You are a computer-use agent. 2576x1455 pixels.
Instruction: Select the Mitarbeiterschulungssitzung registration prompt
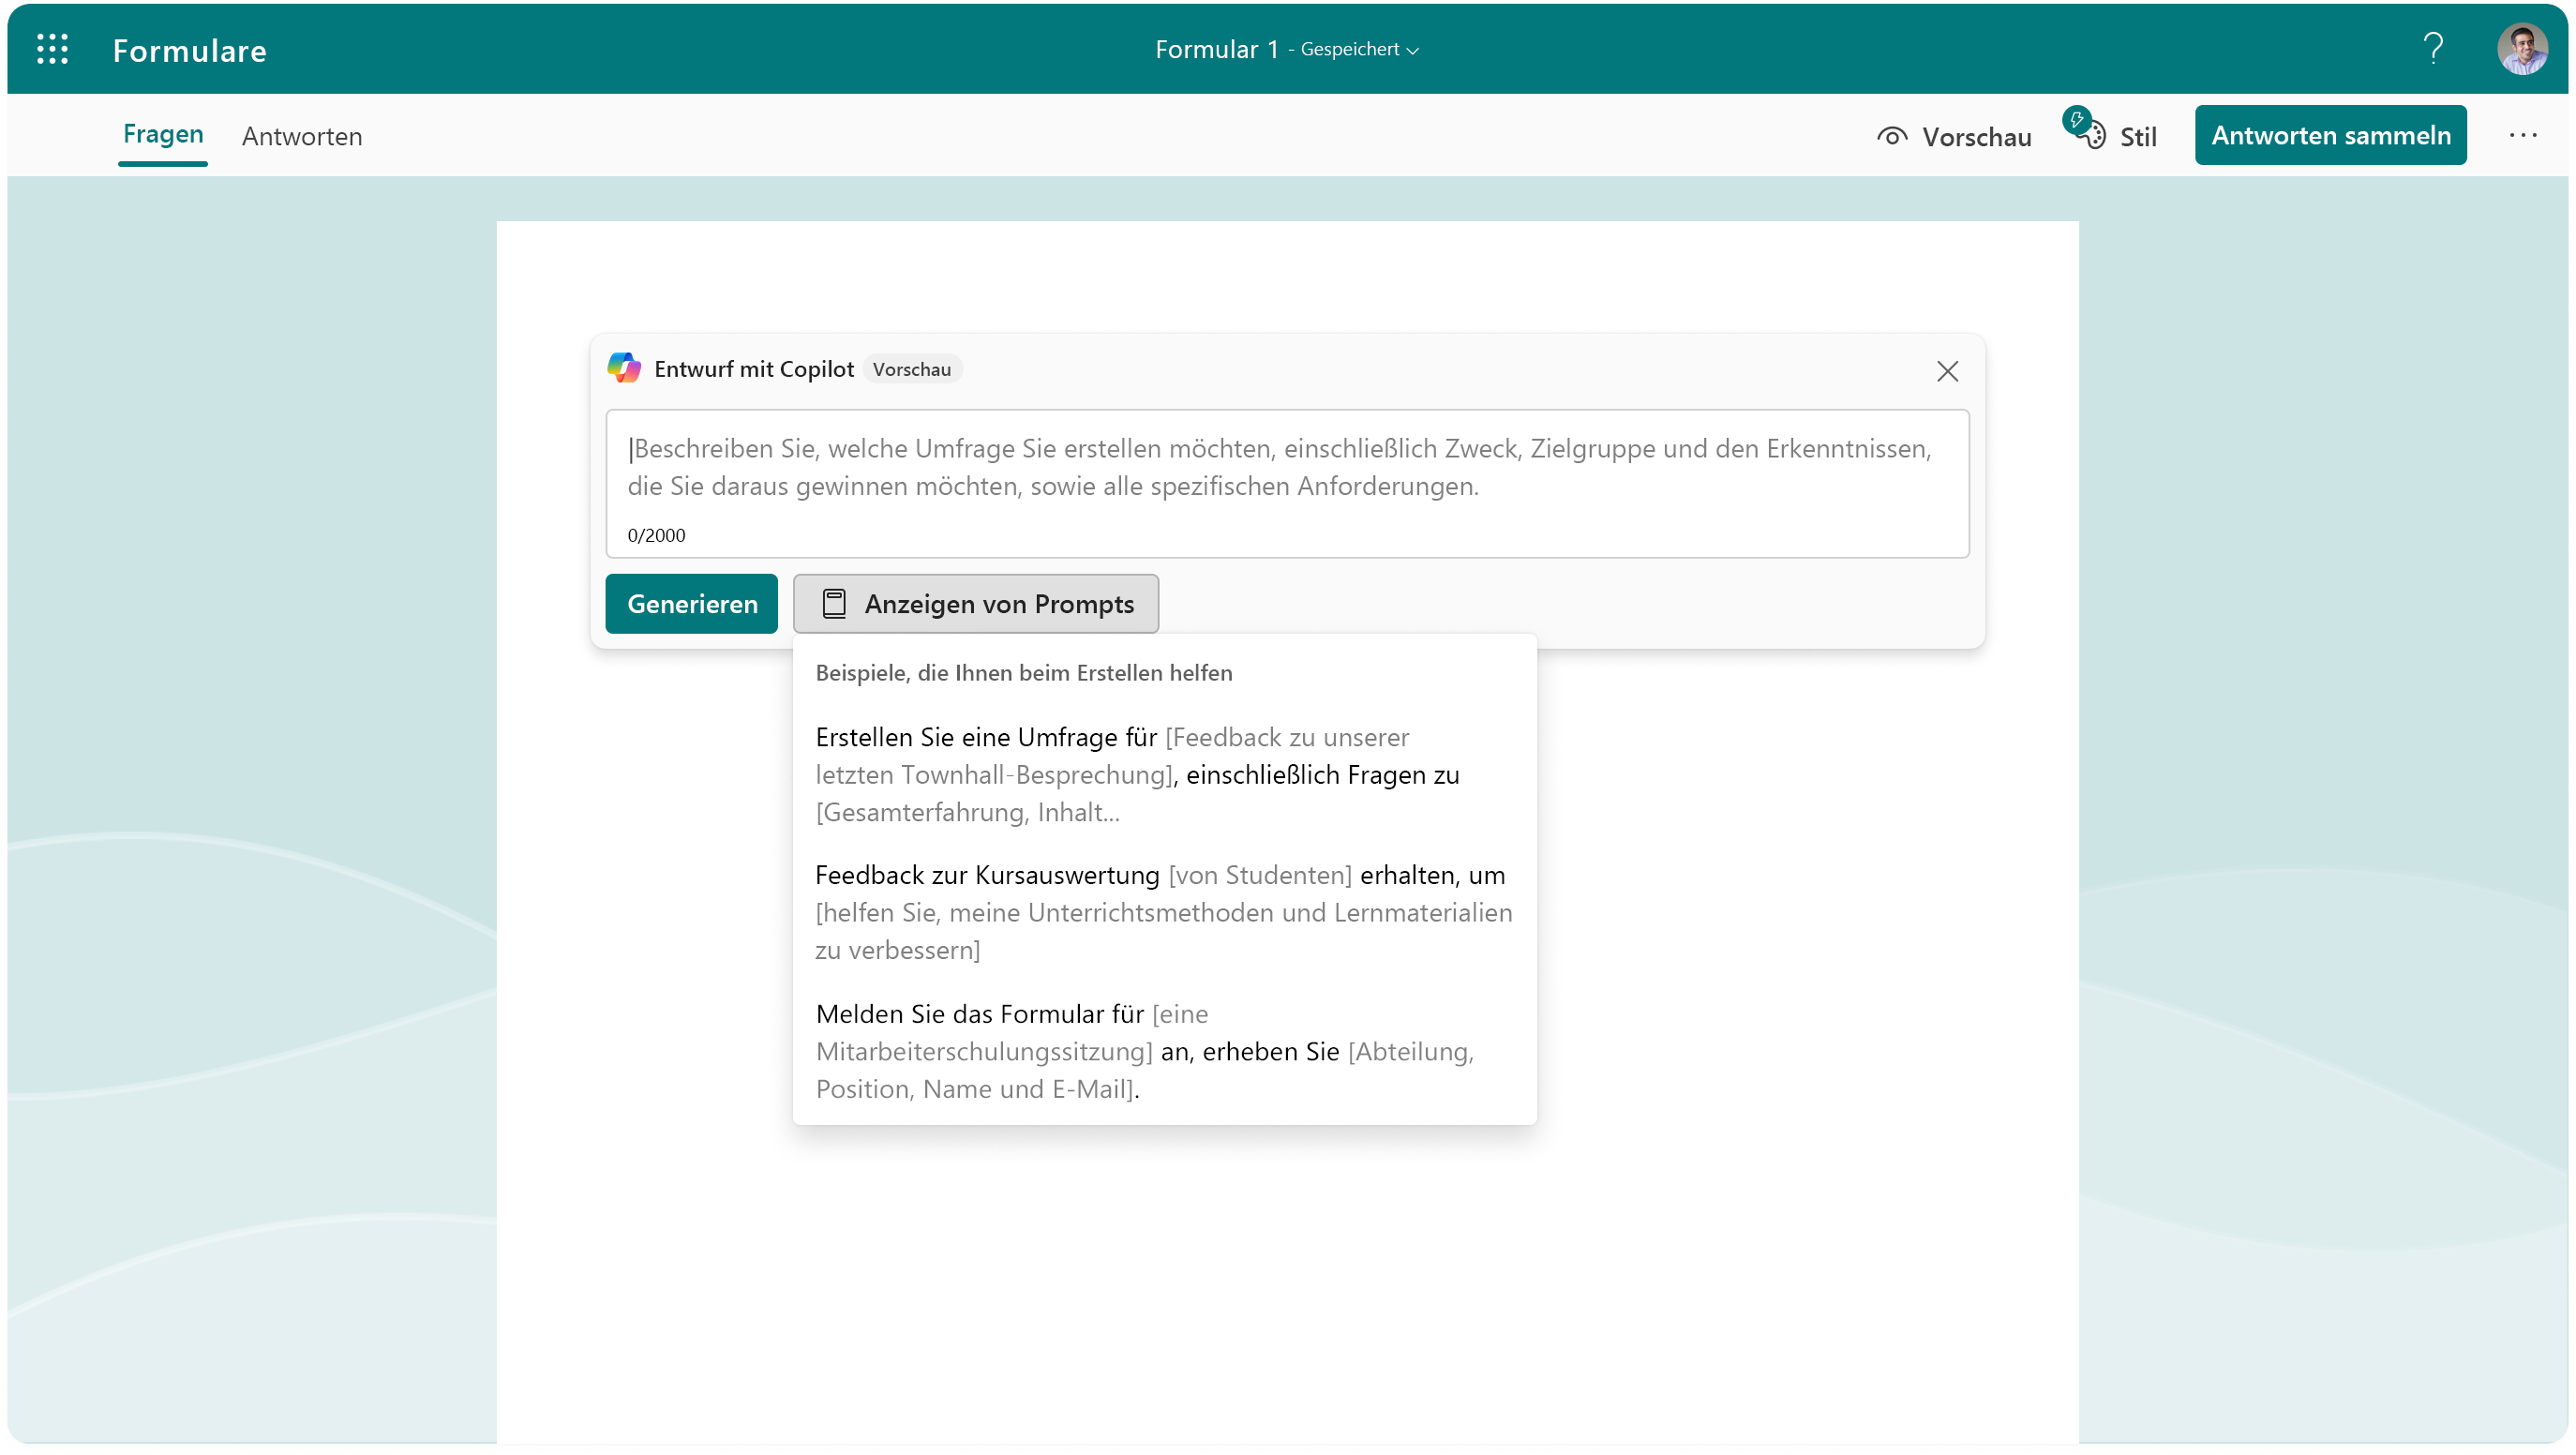pyautogui.click(x=1164, y=1050)
